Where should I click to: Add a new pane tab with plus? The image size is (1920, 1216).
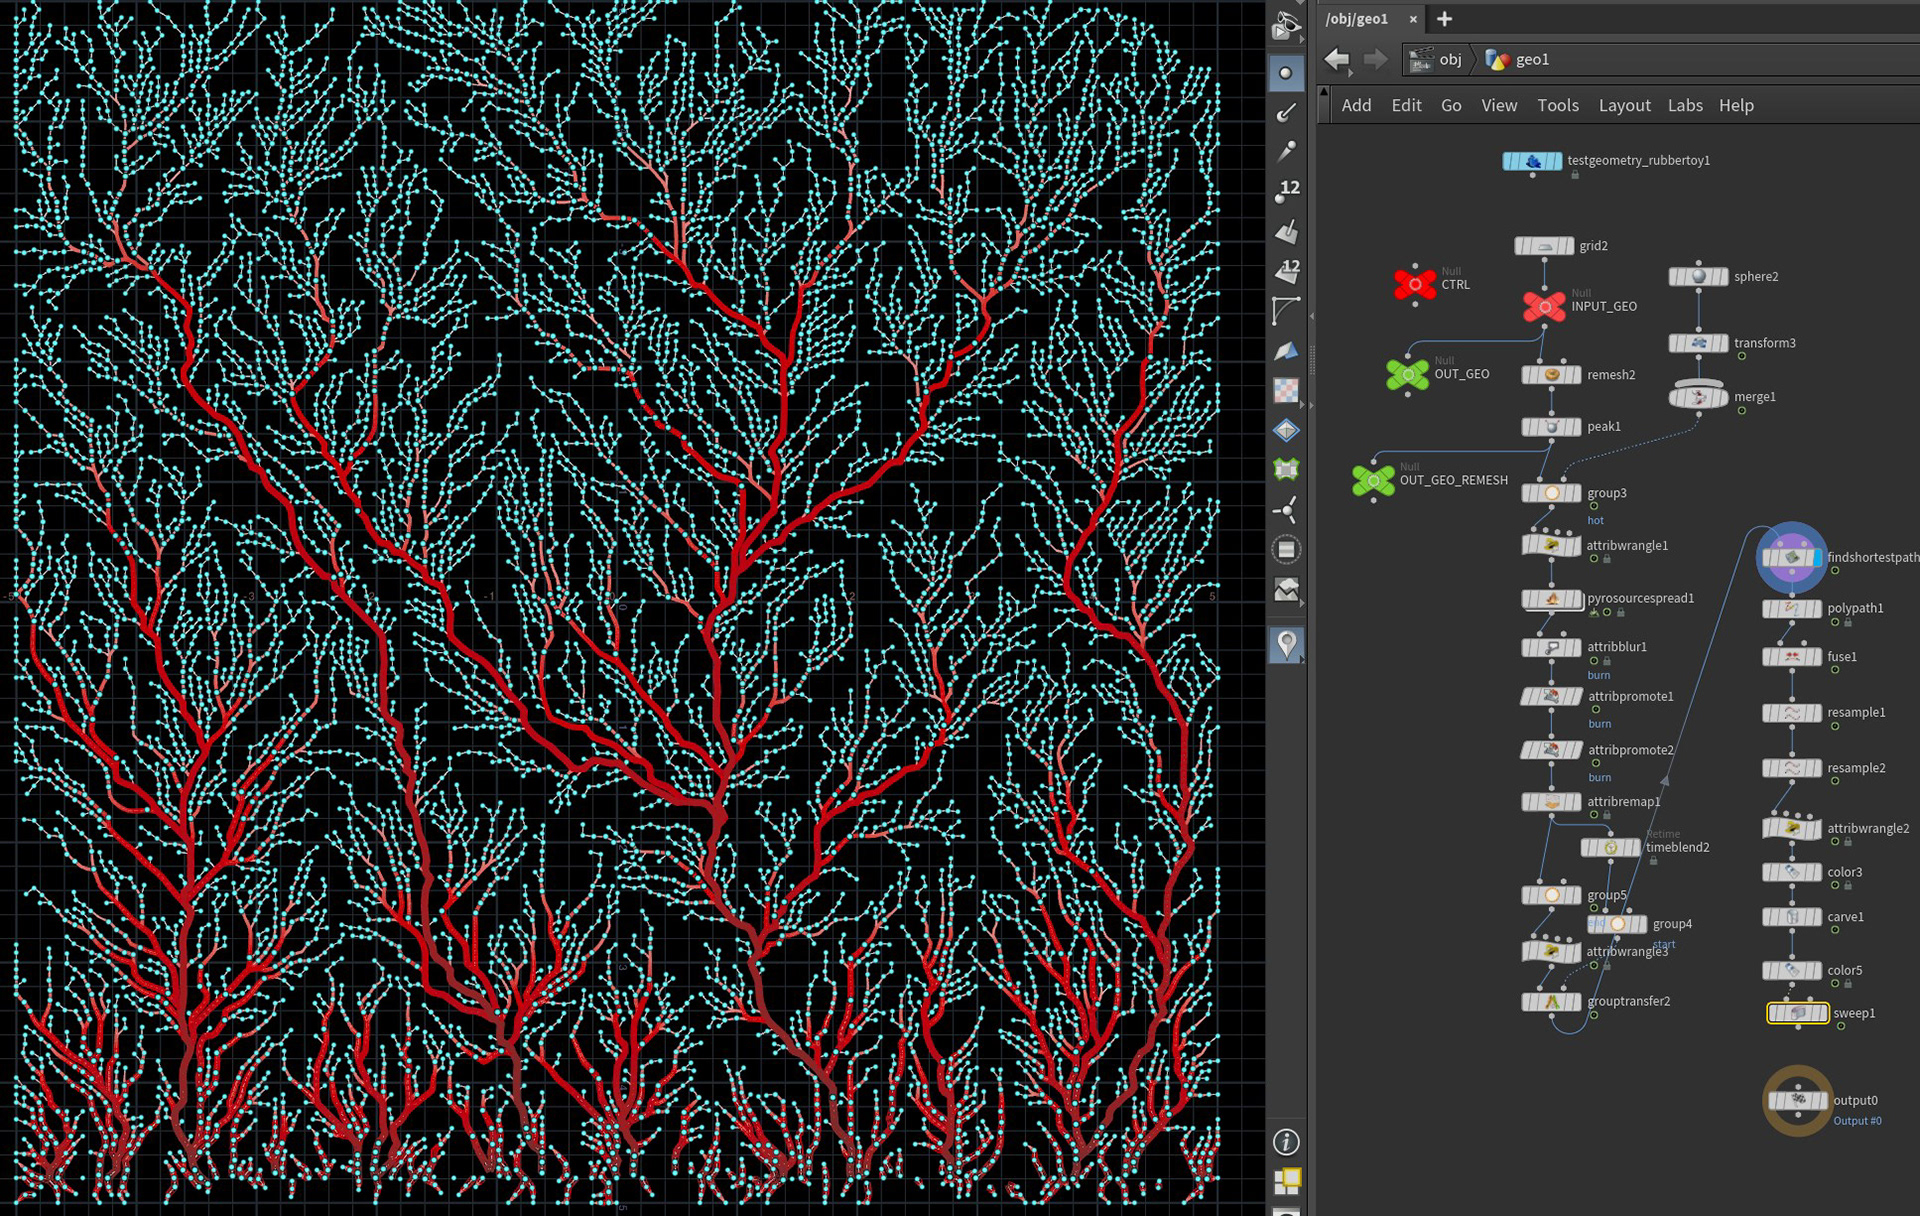(x=1444, y=19)
